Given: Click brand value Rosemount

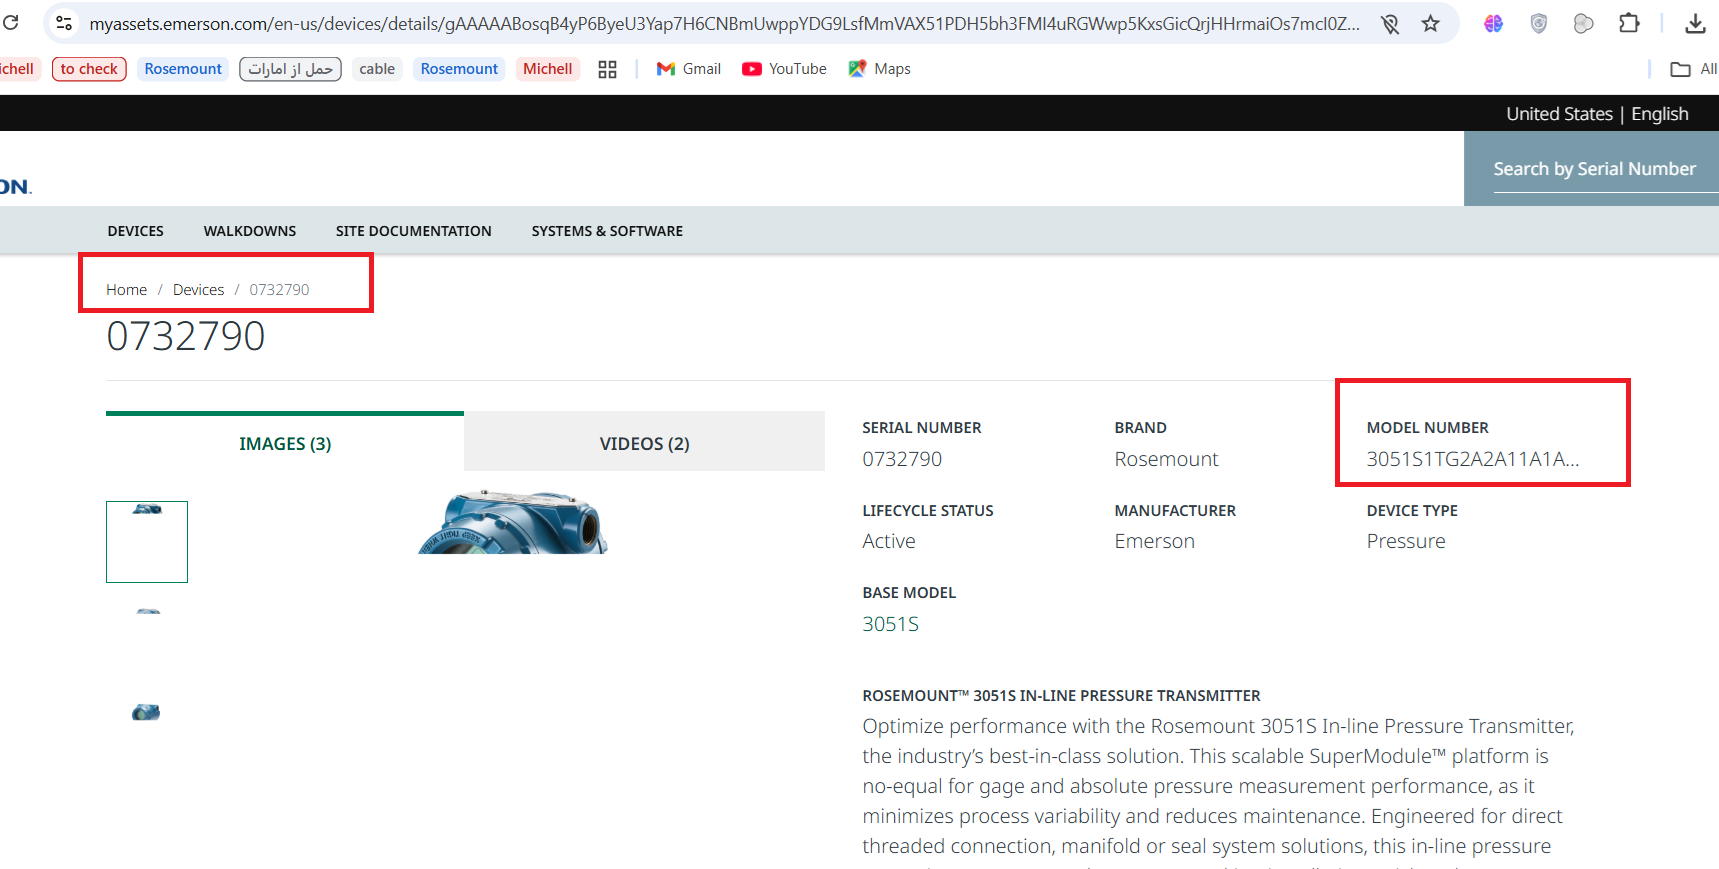Looking at the screenshot, I should pos(1166,459).
